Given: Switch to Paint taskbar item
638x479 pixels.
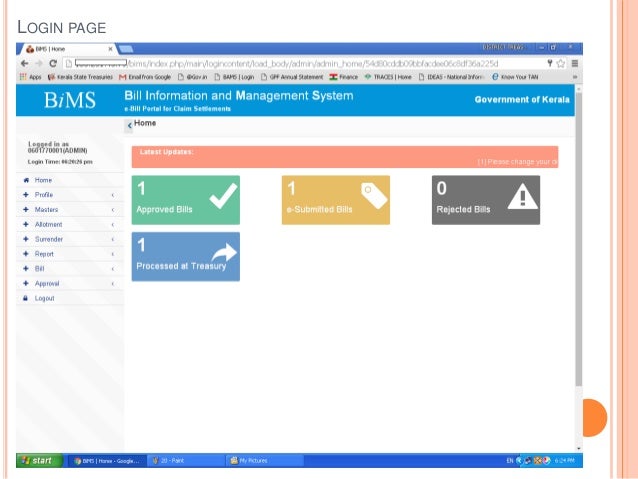Looking at the screenshot, I should tap(185, 461).
